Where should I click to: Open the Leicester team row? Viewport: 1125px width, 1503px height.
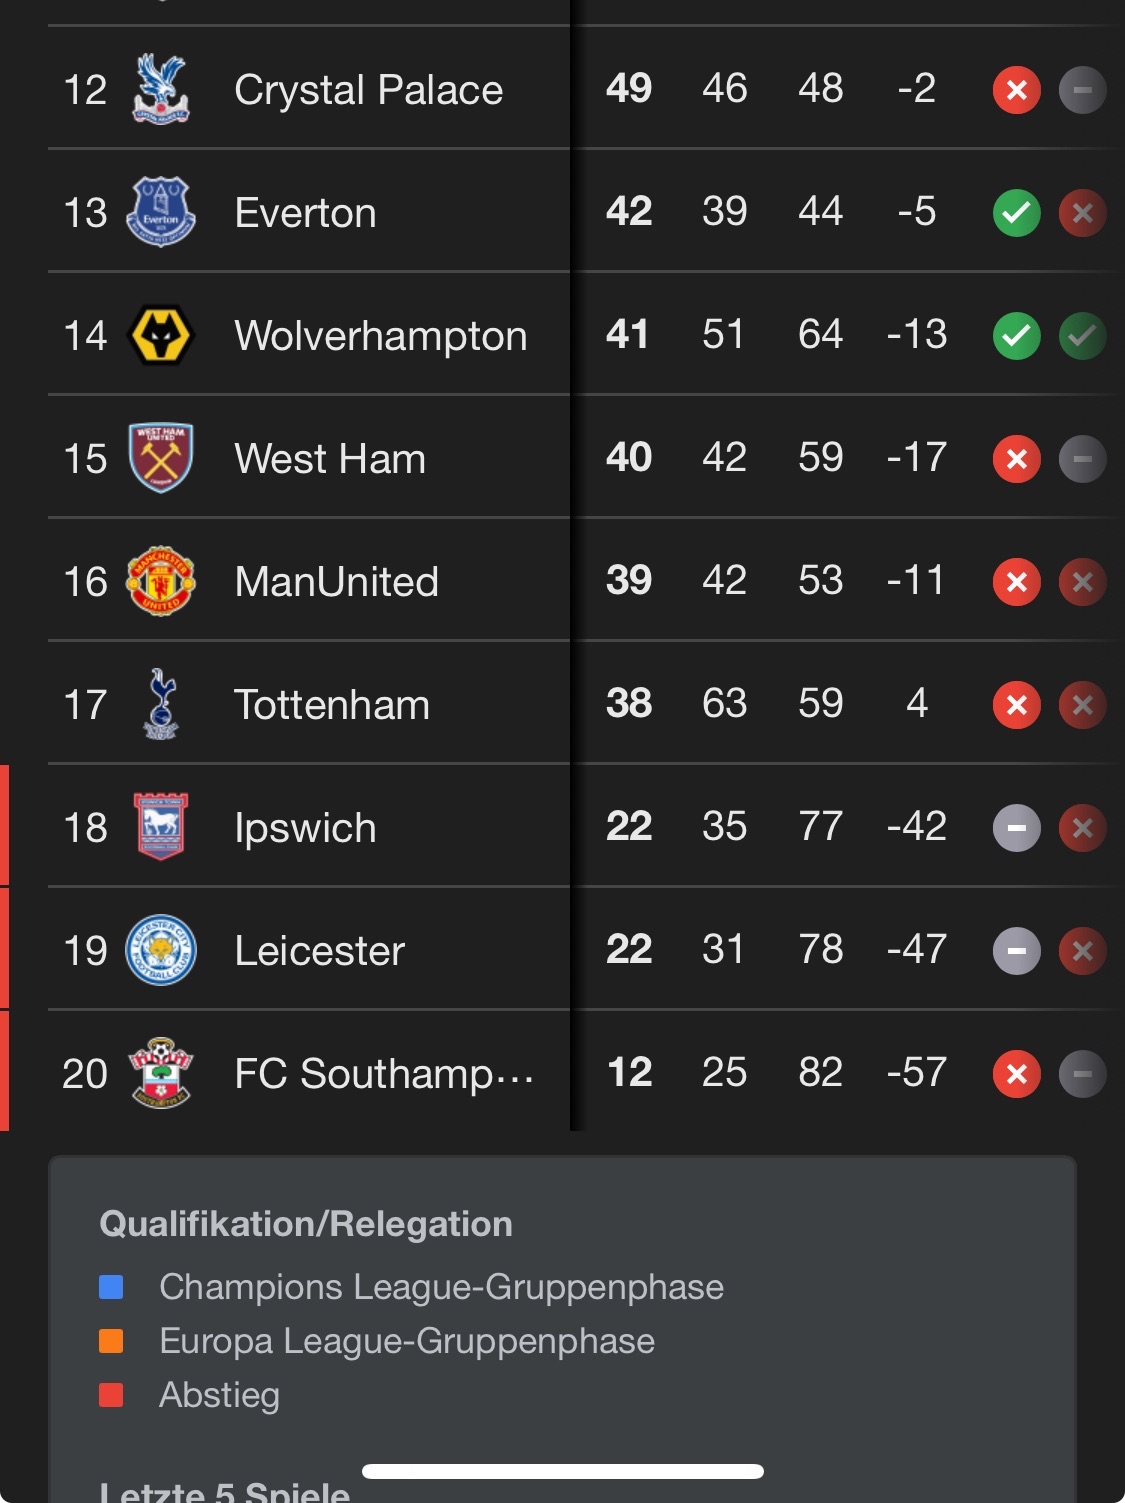pos(584,950)
